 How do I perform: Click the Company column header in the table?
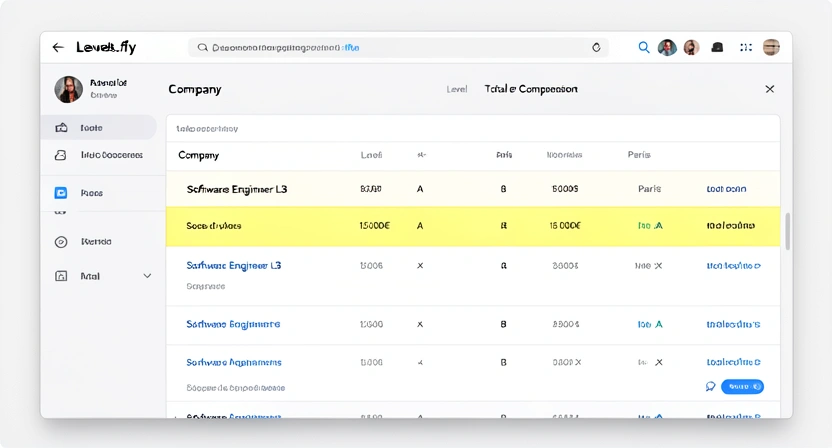tap(198, 155)
